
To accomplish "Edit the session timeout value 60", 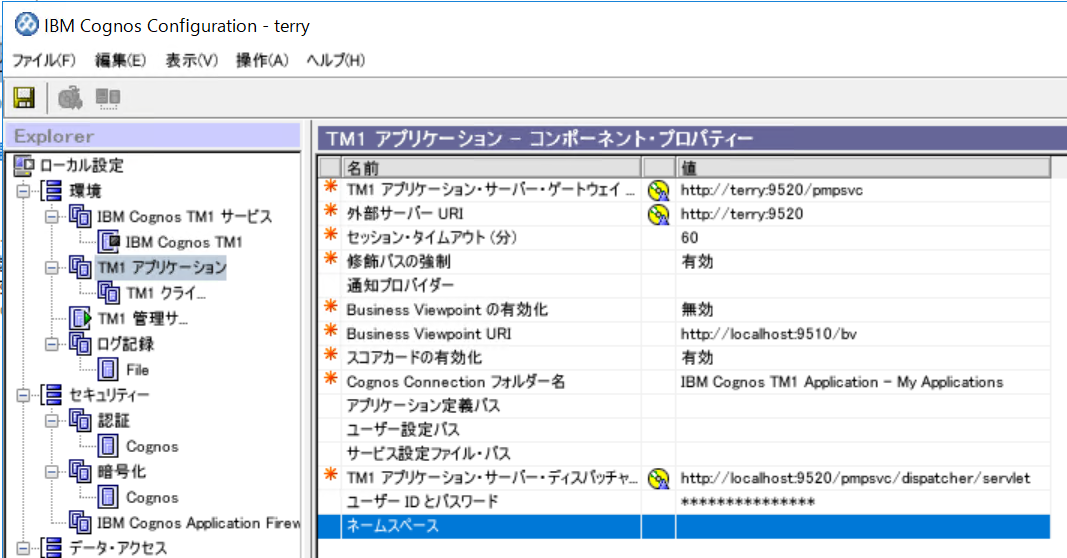I will (689, 237).
